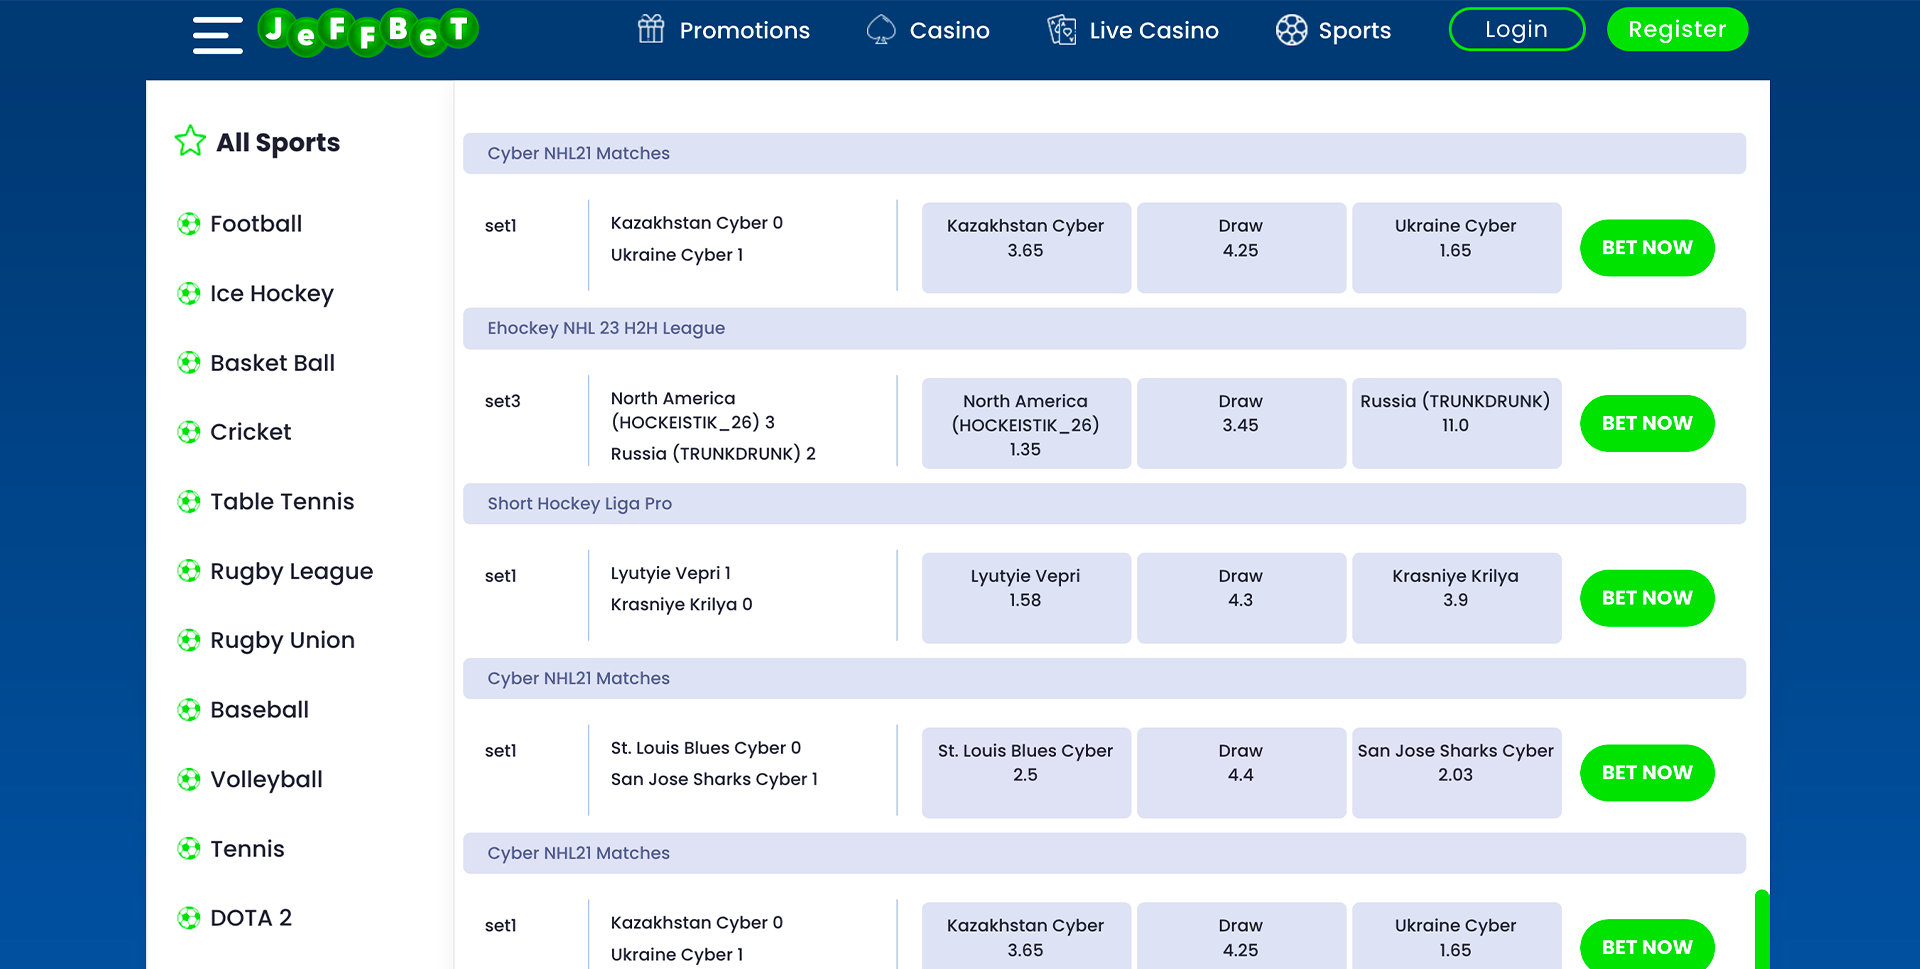Image resolution: width=1920 pixels, height=969 pixels.
Task: Click the ball icon beside Basket Ball
Action: click(x=189, y=363)
